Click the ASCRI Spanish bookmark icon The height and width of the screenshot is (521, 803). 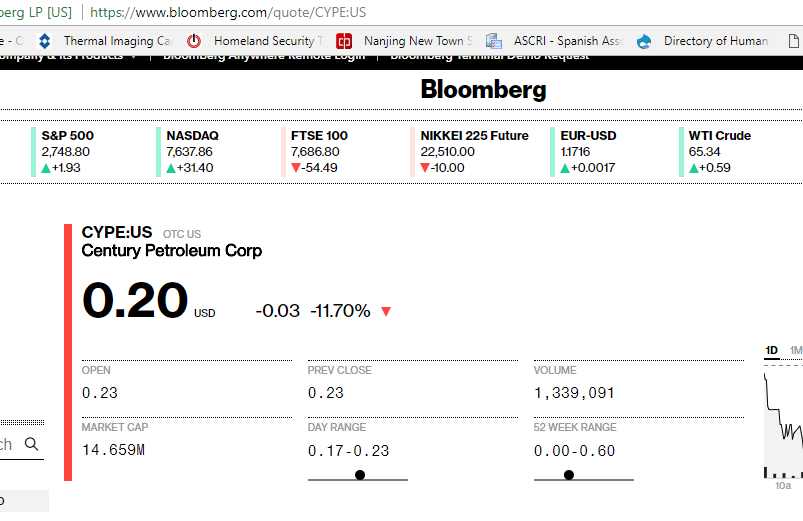494,41
